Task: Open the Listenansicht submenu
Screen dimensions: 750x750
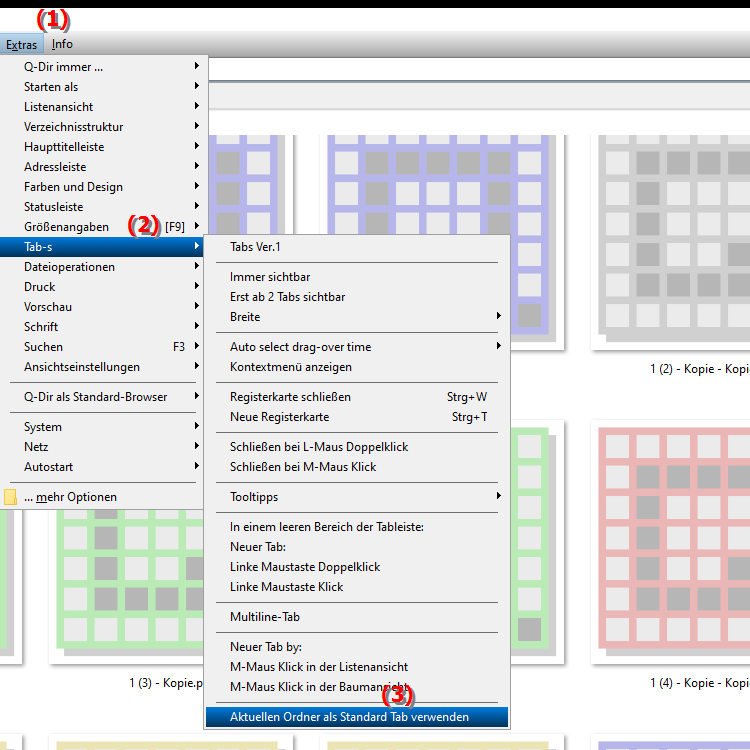Action: 103,107
